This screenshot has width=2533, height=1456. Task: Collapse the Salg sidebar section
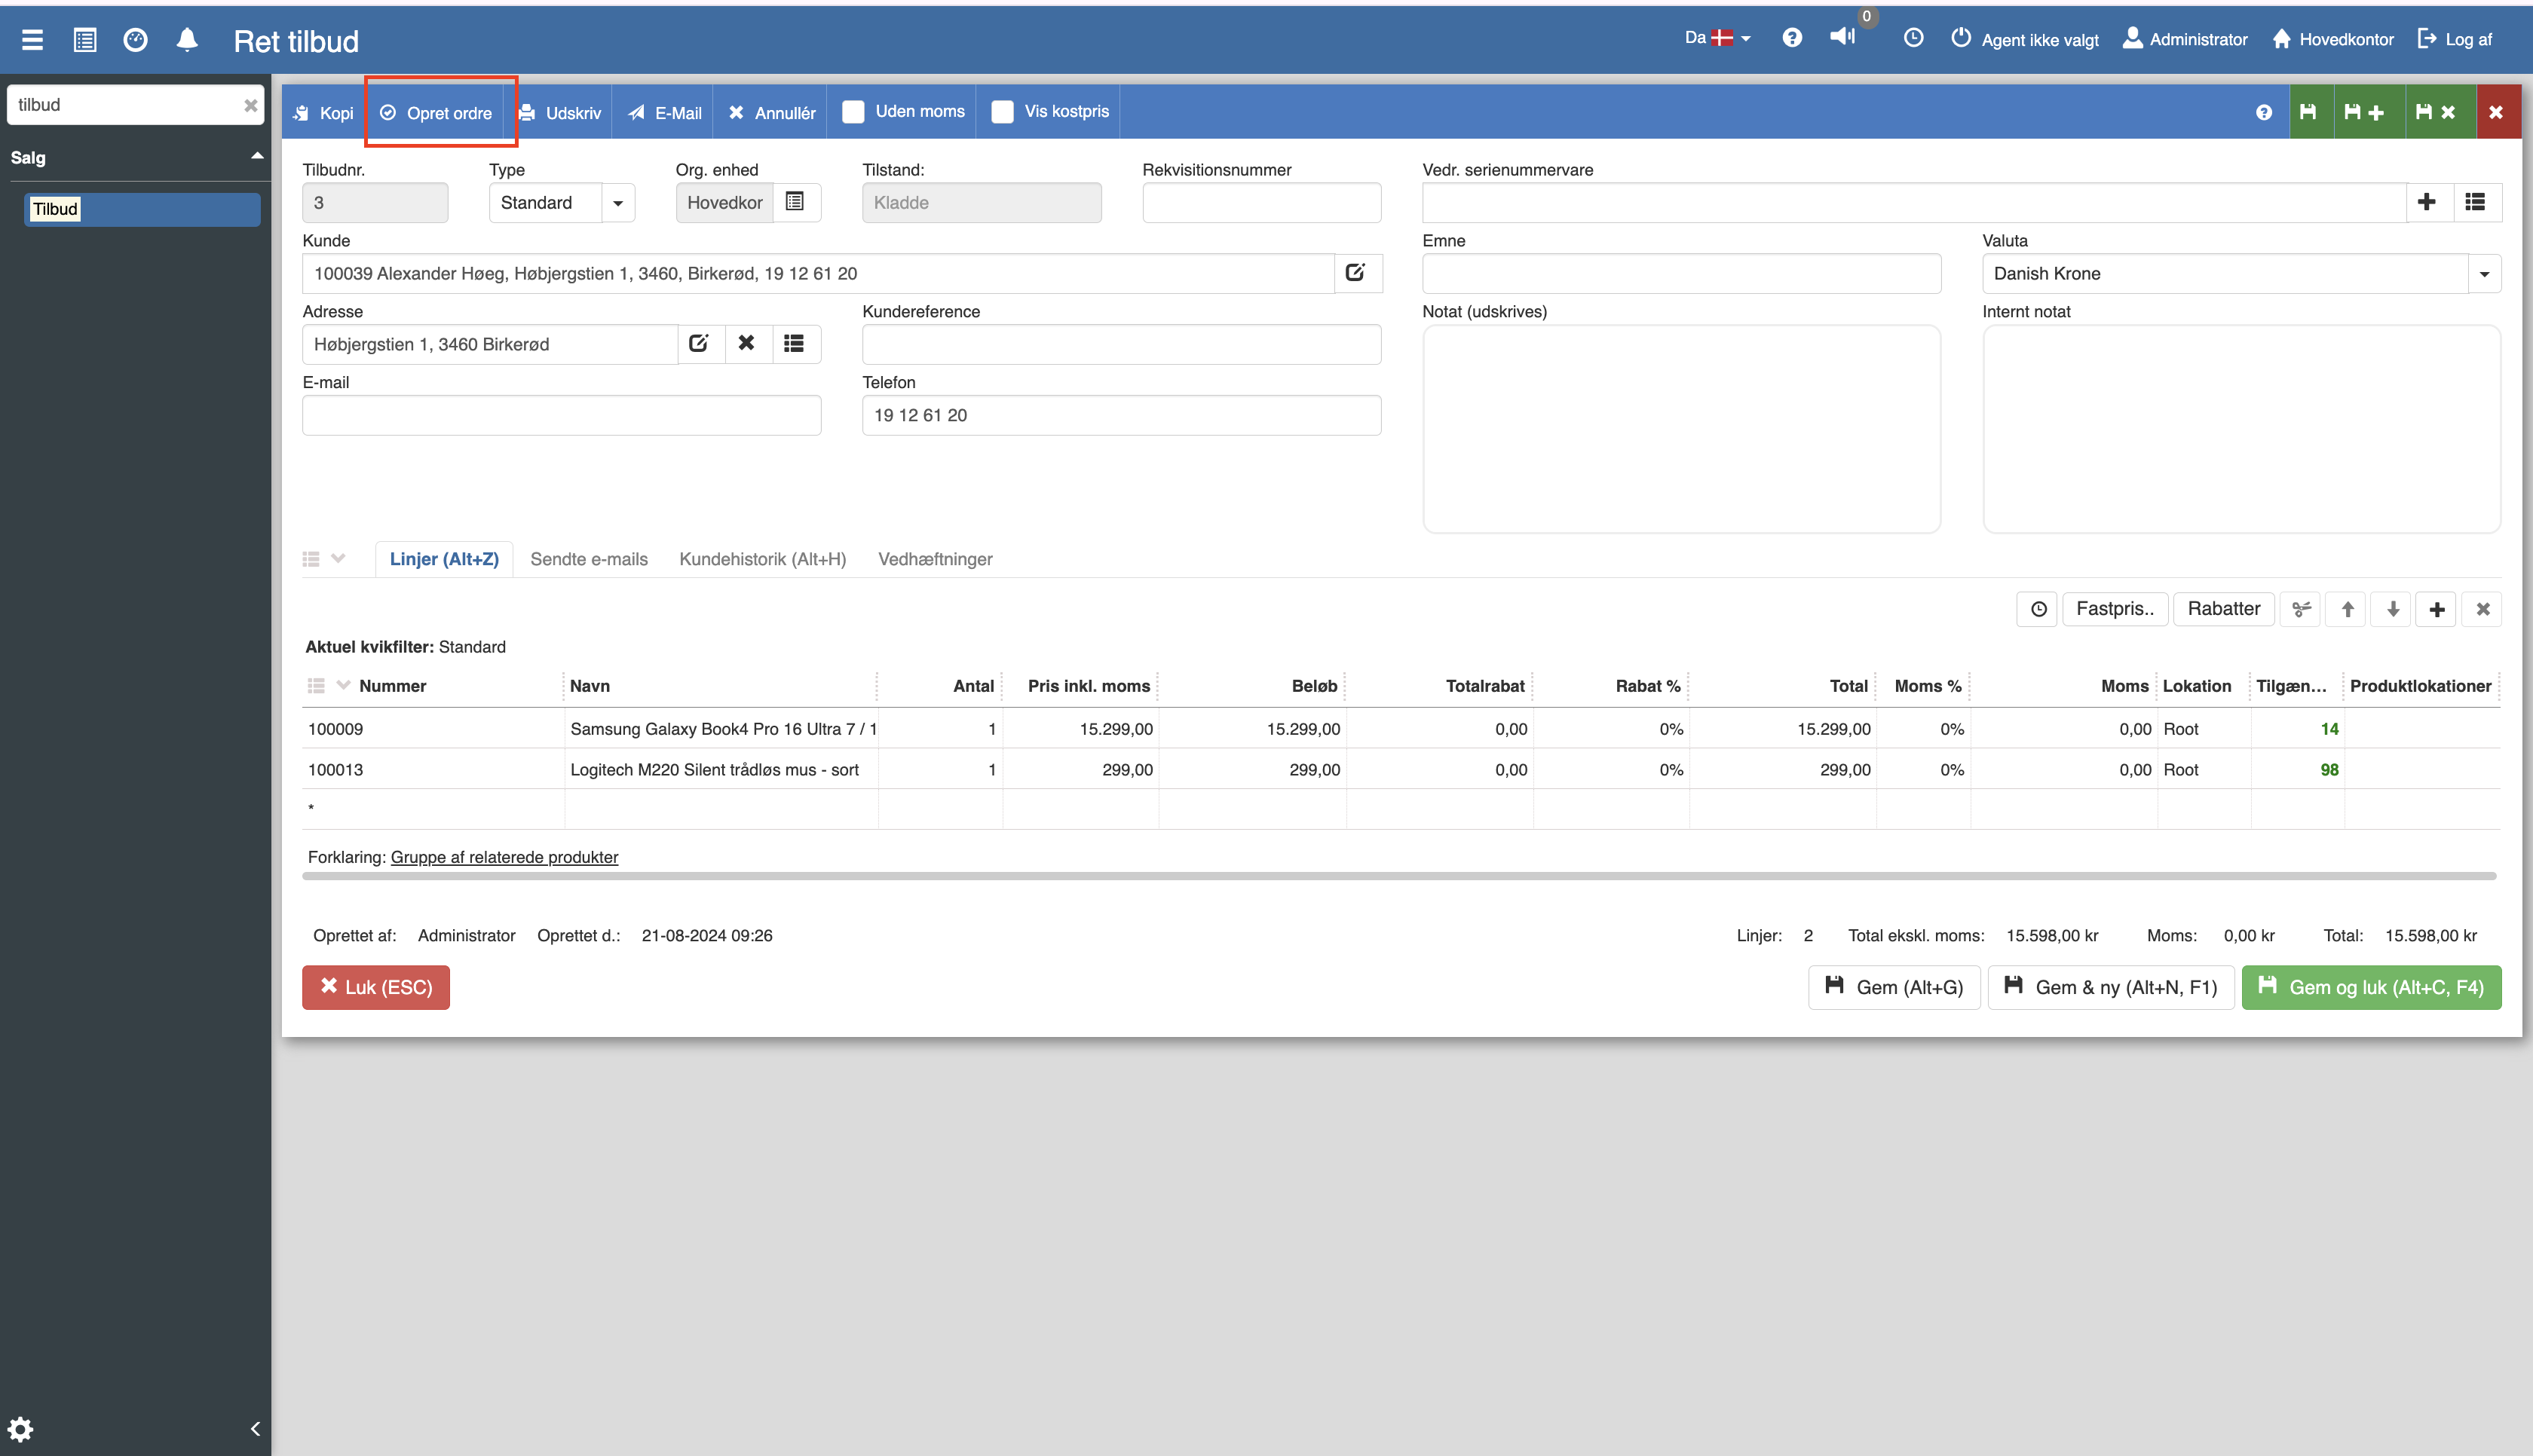click(257, 157)
